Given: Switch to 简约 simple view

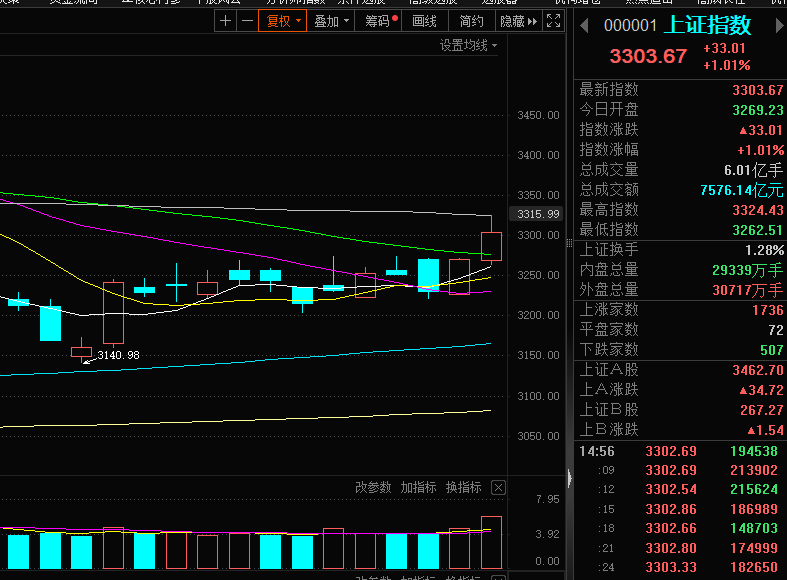Looking at the screenshot, I should click(471, 21).
